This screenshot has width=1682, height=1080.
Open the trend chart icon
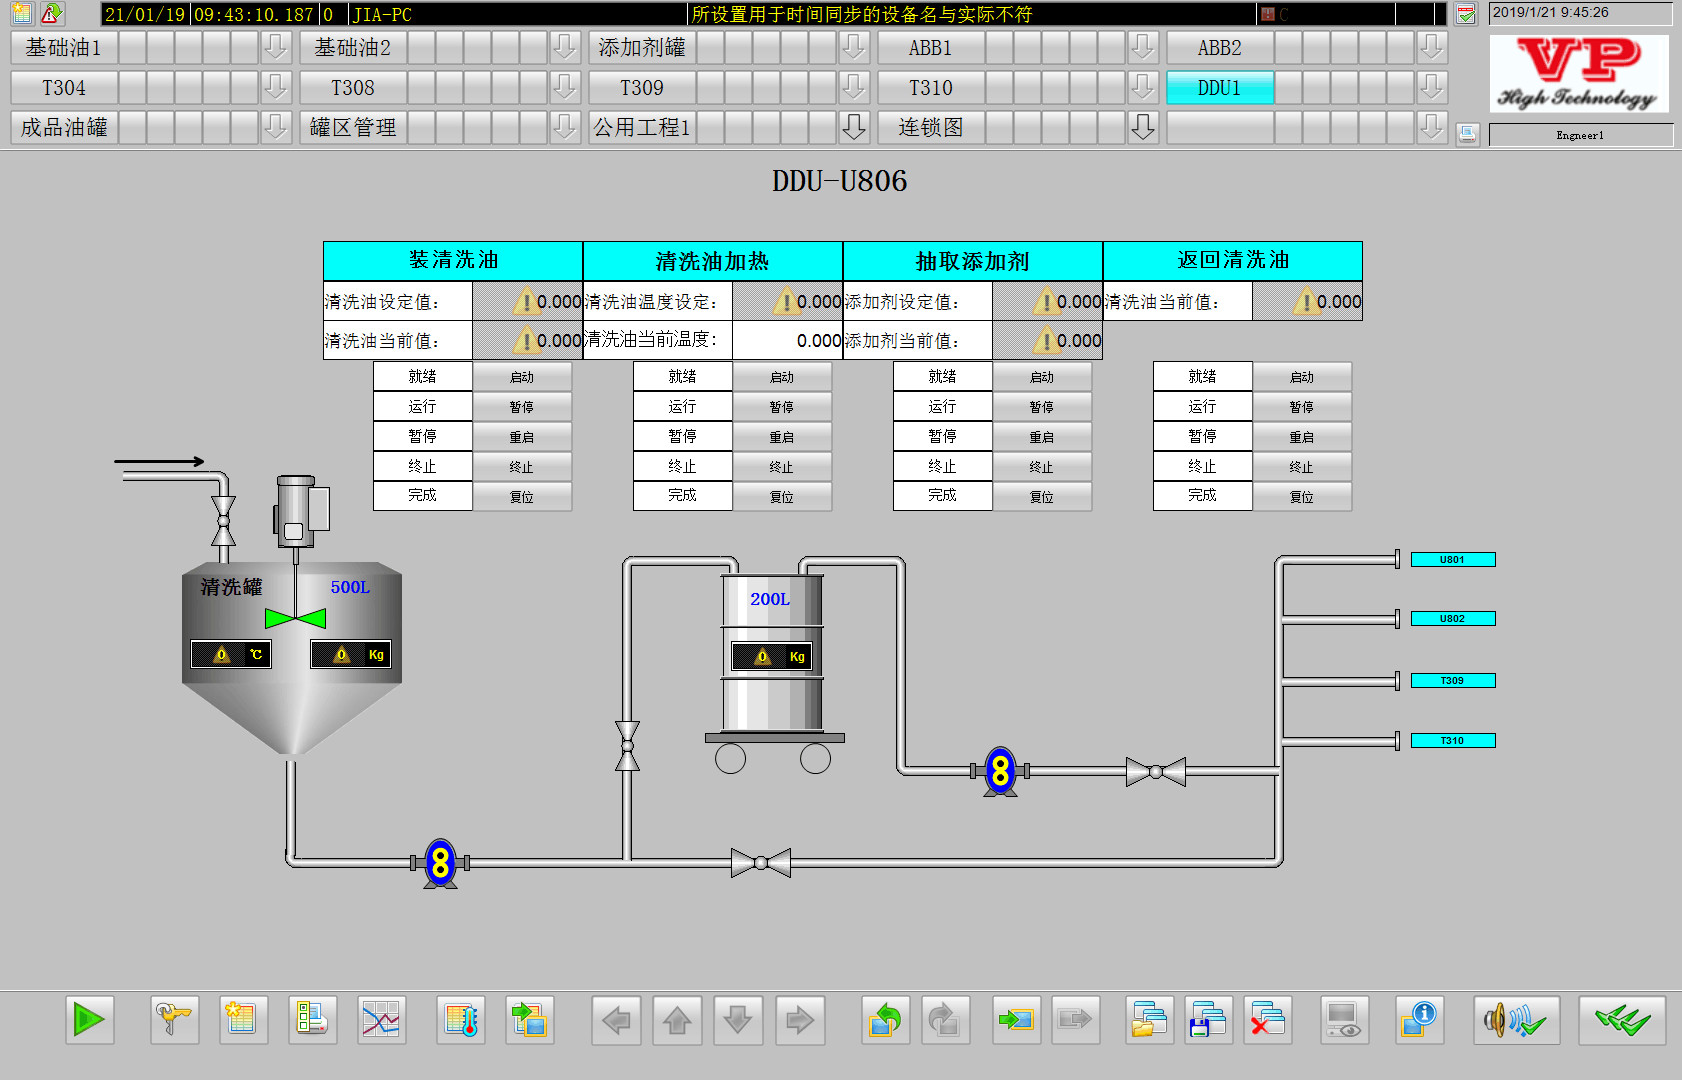(381, 1020)
